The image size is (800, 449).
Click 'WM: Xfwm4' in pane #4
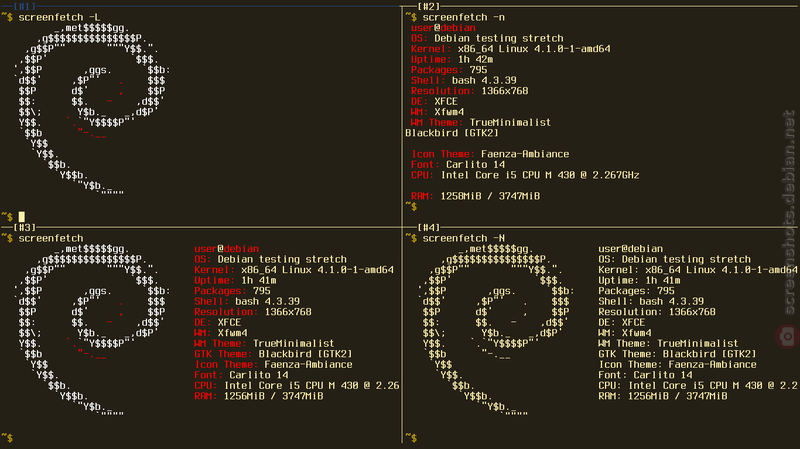pyautogui.click(x=624, y=333)
